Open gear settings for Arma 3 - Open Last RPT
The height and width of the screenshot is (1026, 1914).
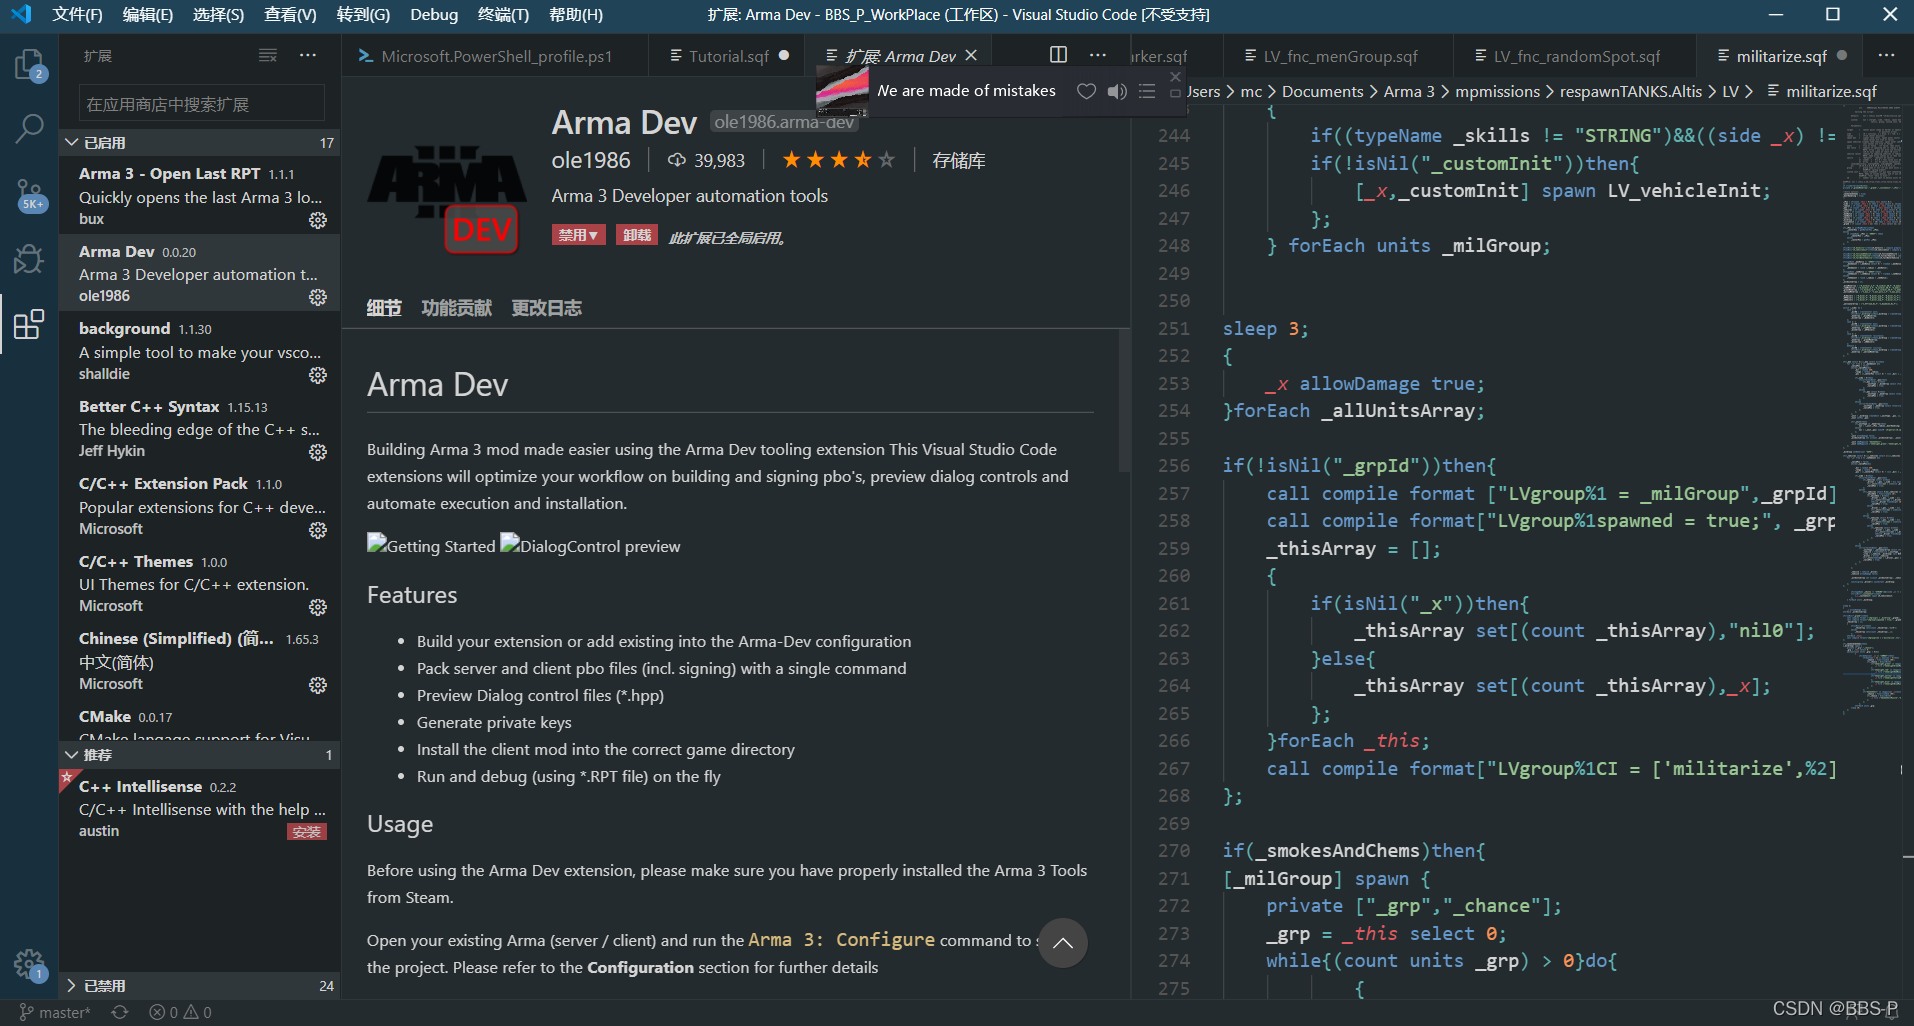[318, 220]
